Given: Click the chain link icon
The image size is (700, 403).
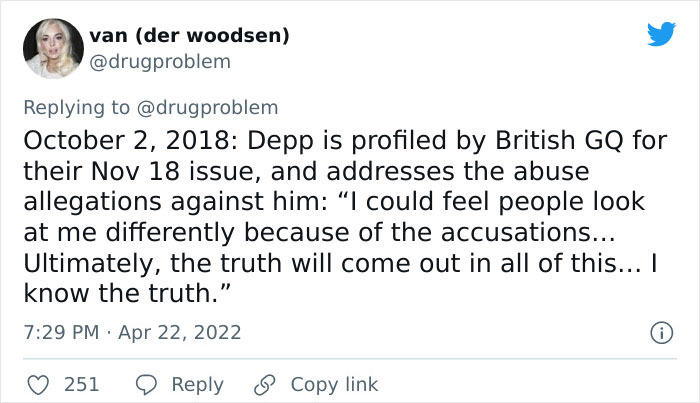Looking at the screenshot, I should click(x=265, y=385).
